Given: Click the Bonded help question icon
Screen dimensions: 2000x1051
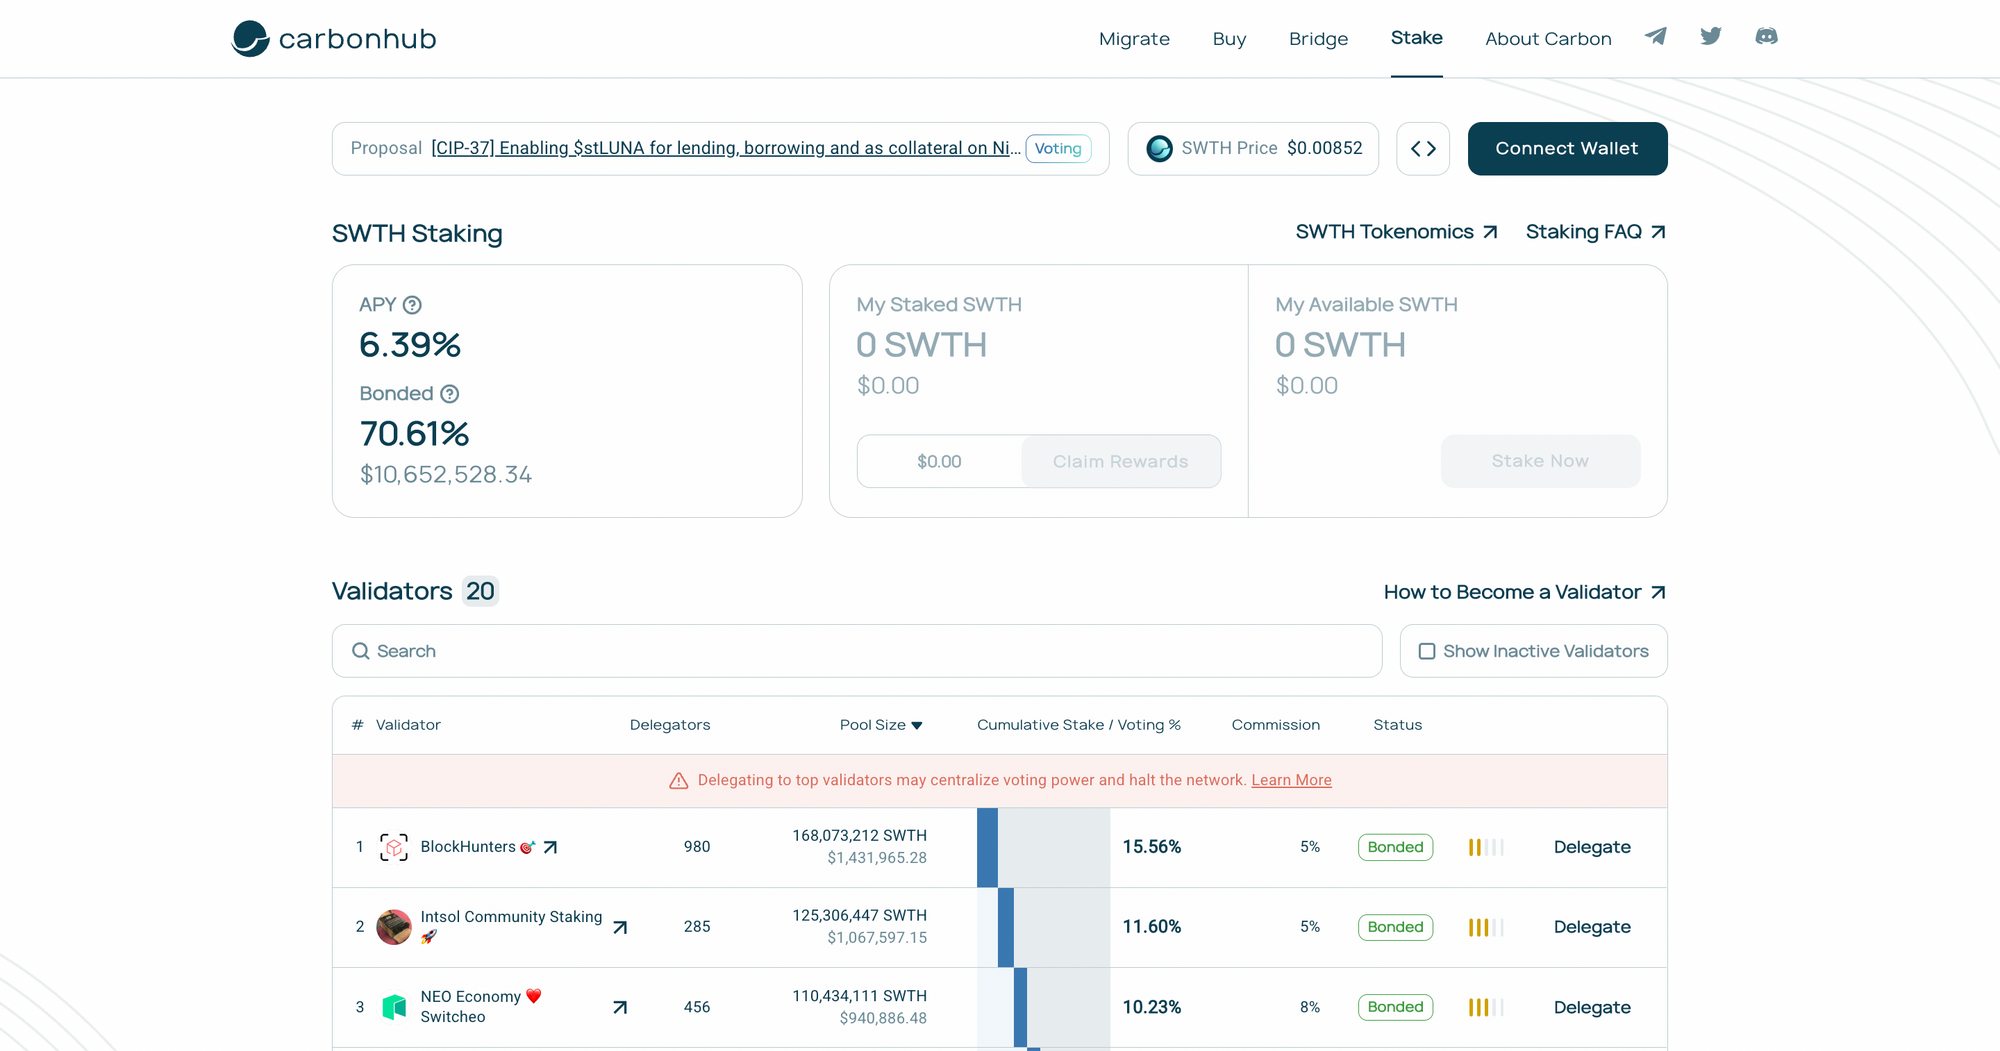Looking at the screenshot, I should pos(450,394).
